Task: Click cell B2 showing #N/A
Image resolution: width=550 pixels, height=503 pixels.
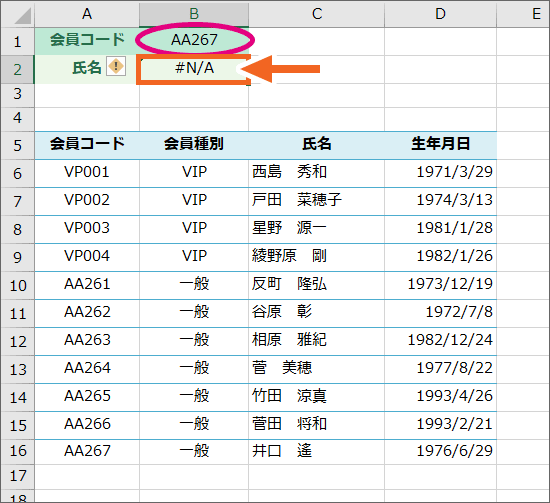Action: tap(194, 68)
